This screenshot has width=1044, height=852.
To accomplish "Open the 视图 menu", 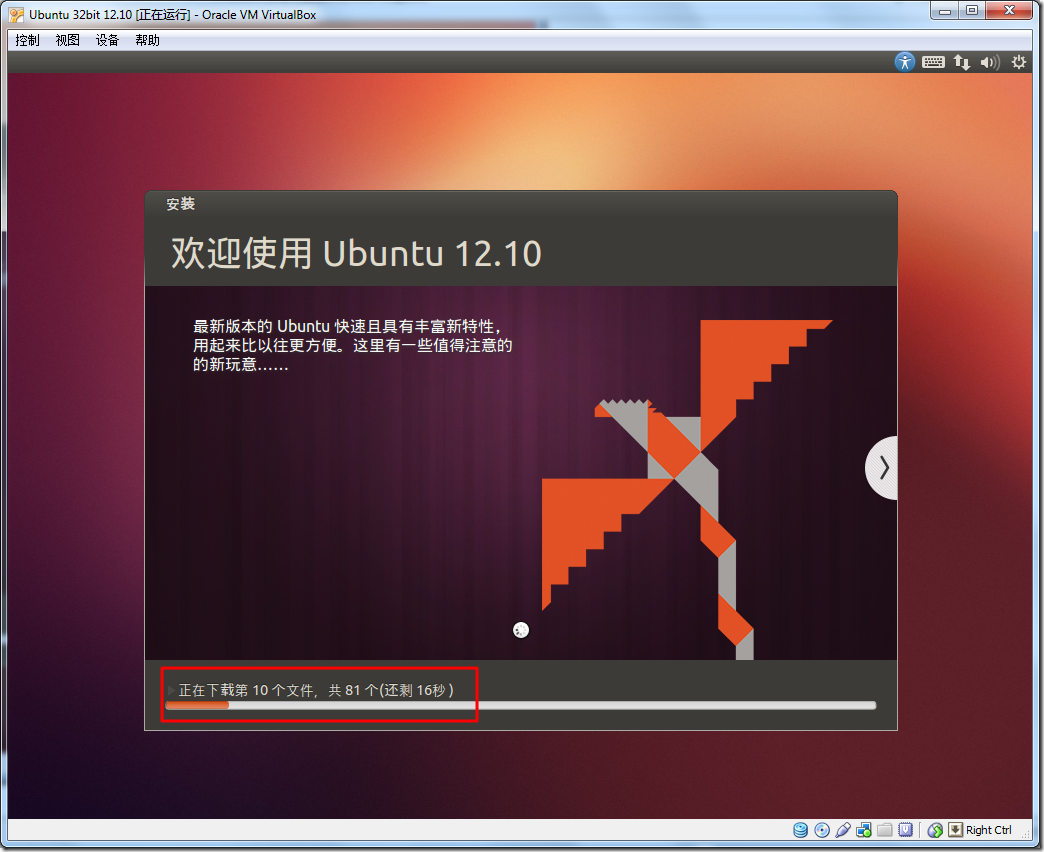I will 67,40.
